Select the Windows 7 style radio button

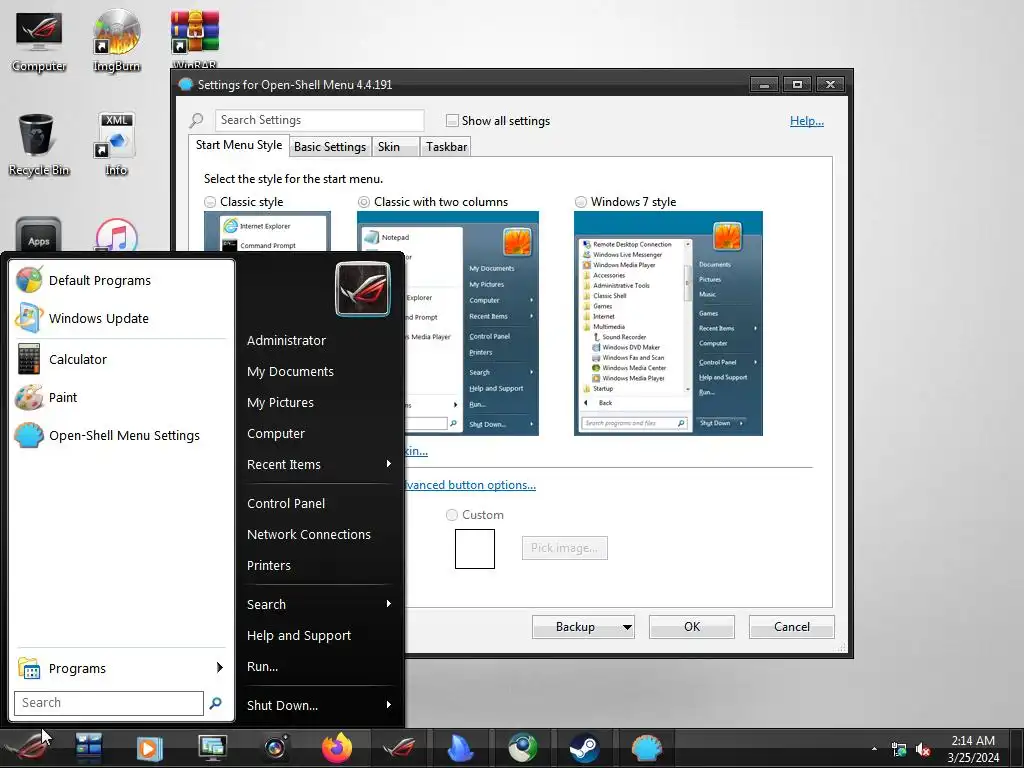(x=581, y=202)
